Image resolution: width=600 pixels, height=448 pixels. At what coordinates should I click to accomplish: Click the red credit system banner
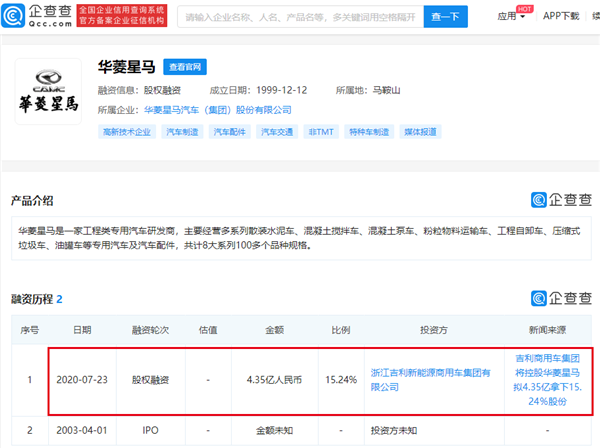pos(122,15)
